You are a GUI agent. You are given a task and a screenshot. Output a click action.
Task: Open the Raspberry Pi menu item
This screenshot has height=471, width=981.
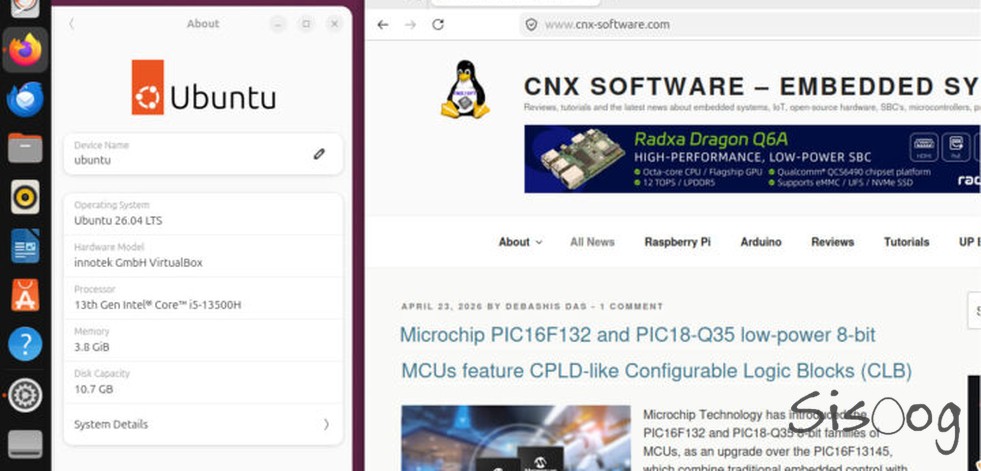tap(677, 242)
